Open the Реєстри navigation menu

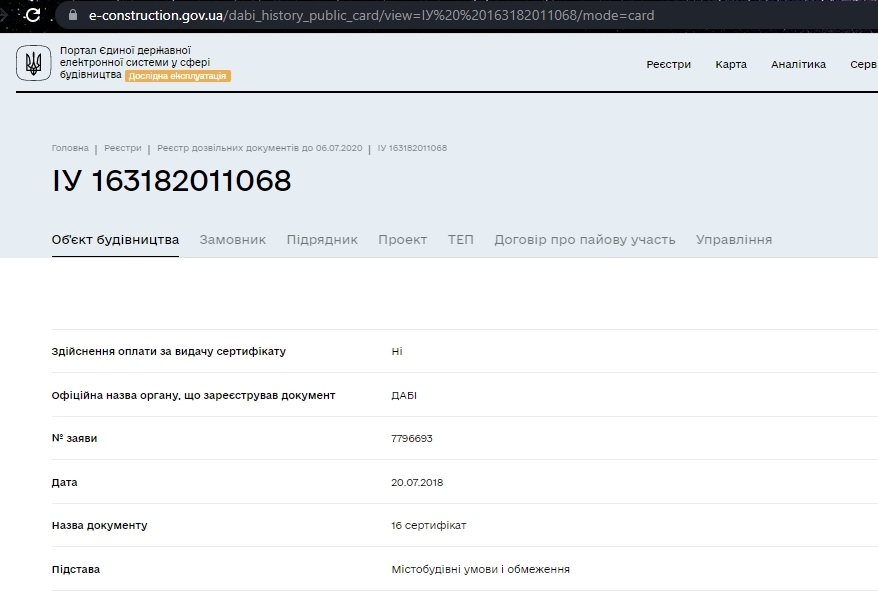pyautogui.click(x=669, y=64)
